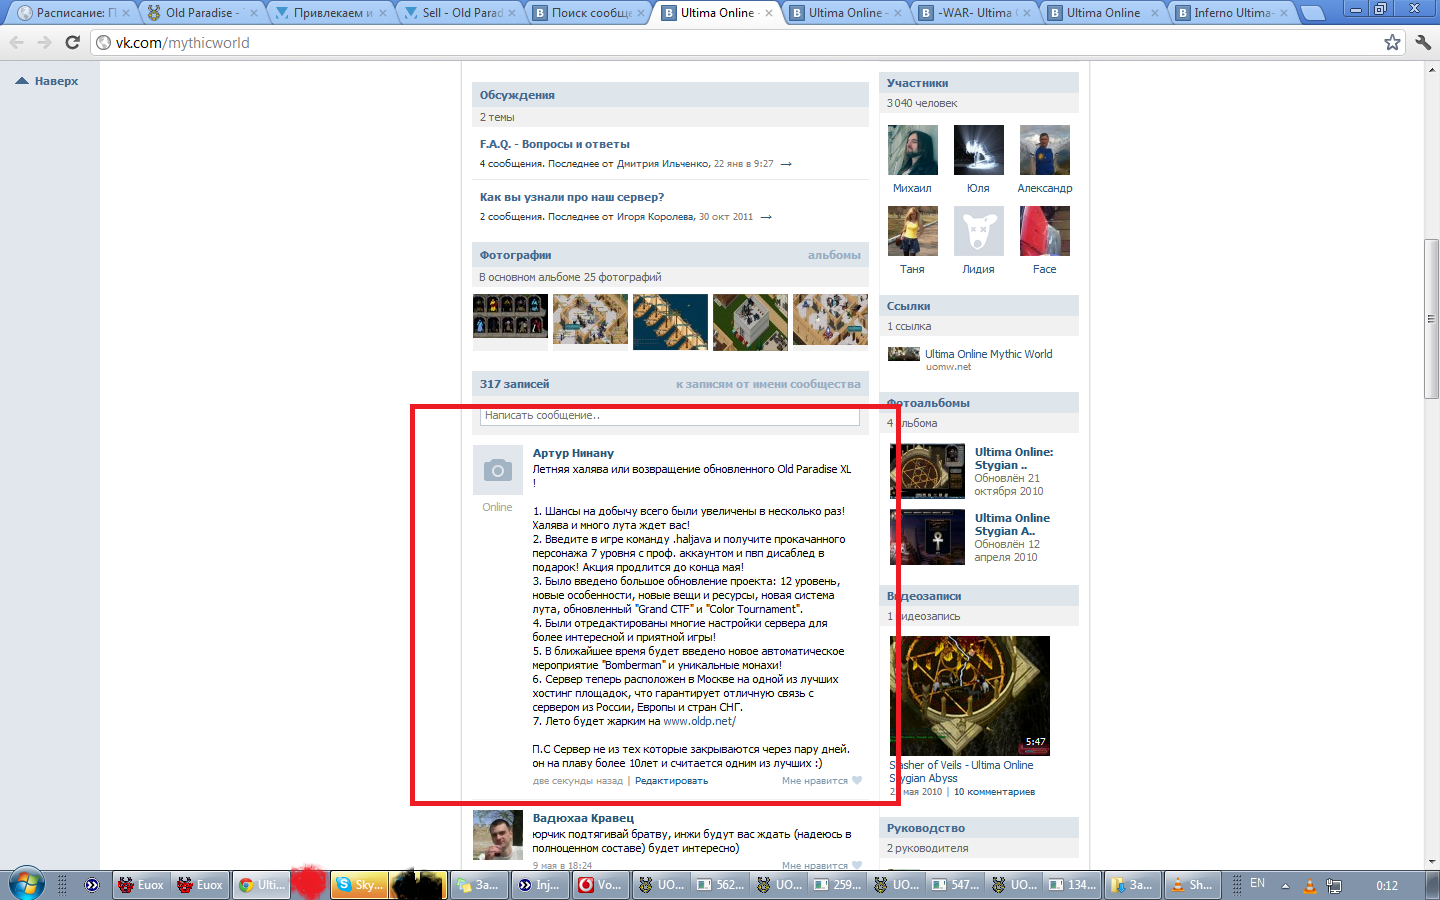Click Редактировать under the post
The width and height of the screenshot is (1440, 900).
(671, 781)
